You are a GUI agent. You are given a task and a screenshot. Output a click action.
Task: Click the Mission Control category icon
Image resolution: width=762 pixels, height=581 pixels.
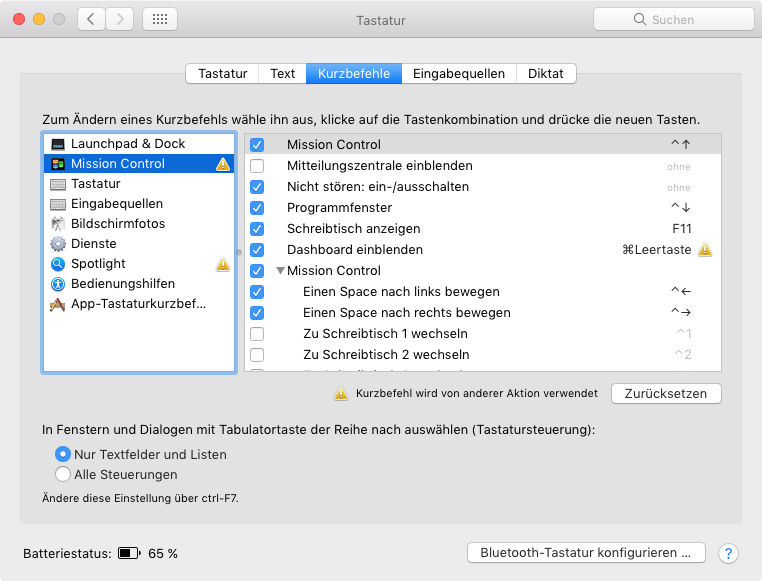58,164
